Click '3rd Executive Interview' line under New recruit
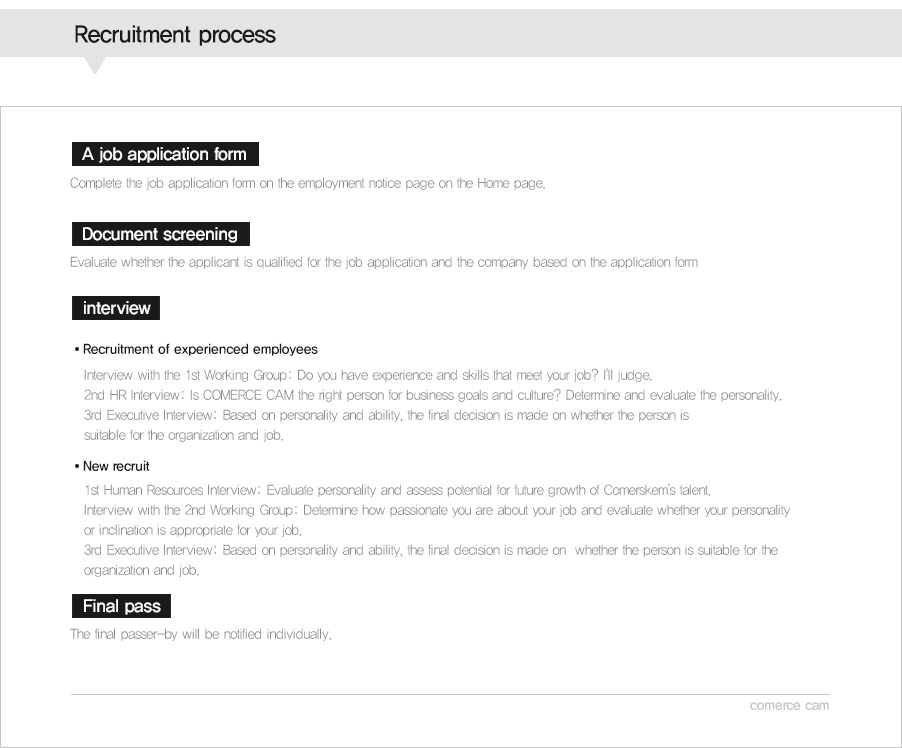 [431, 551]
